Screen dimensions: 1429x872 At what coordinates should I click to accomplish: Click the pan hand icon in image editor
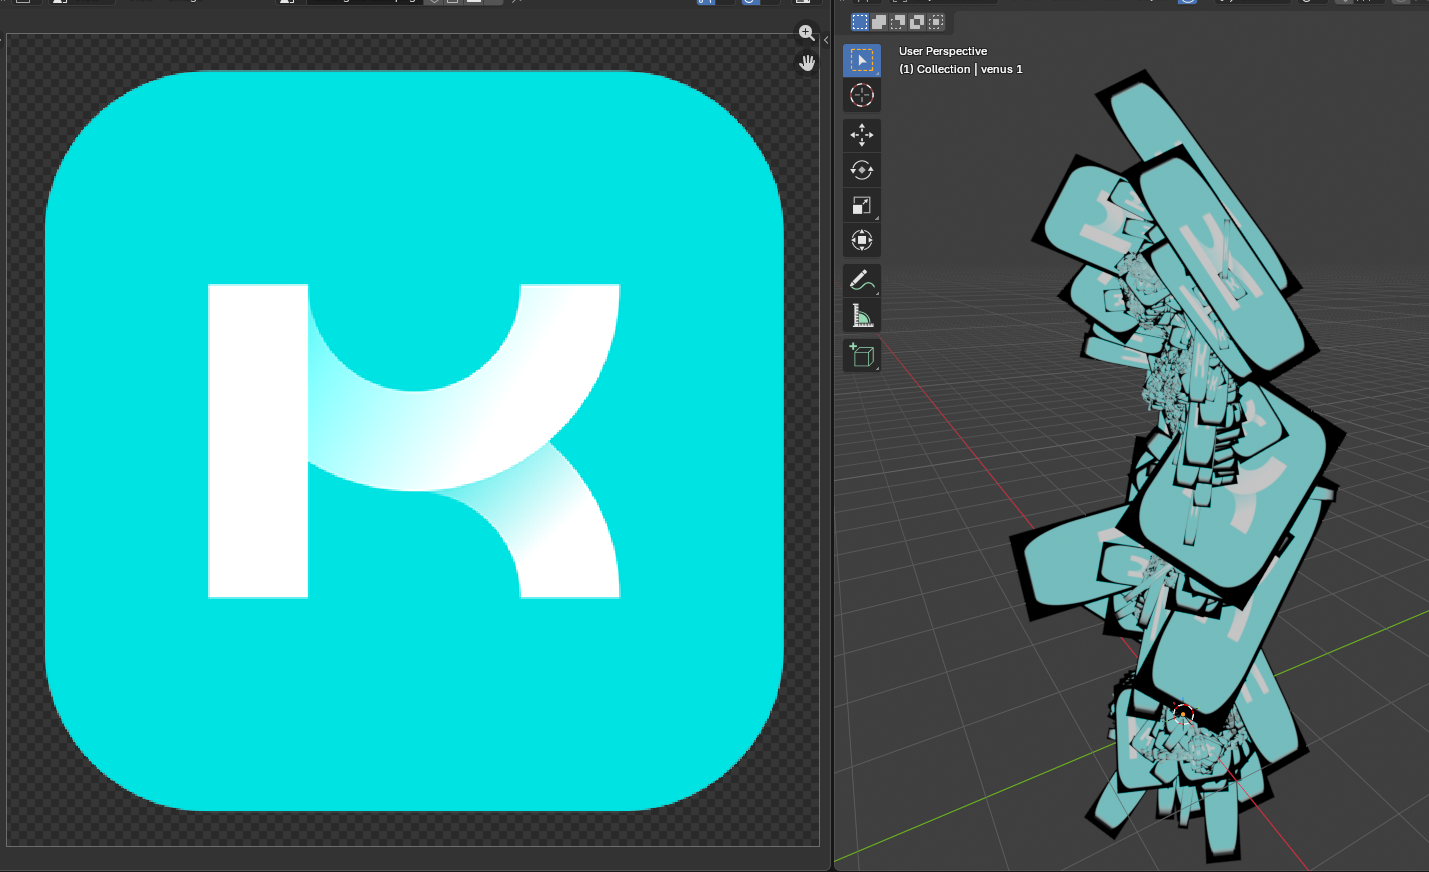click(x=807, y=63)
